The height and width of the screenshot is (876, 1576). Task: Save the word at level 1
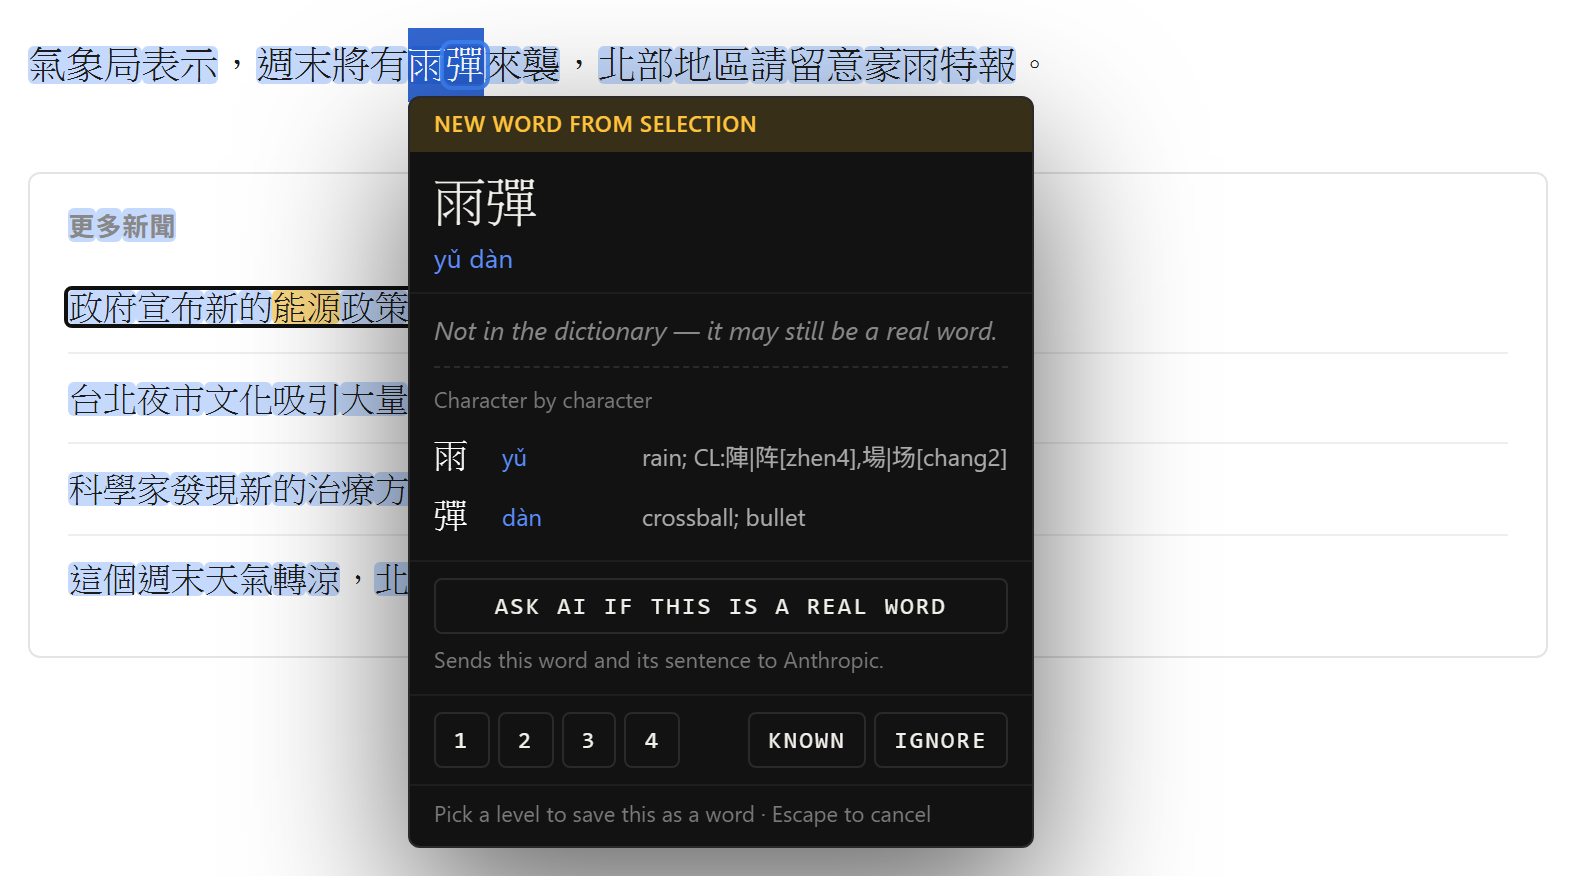461,740
